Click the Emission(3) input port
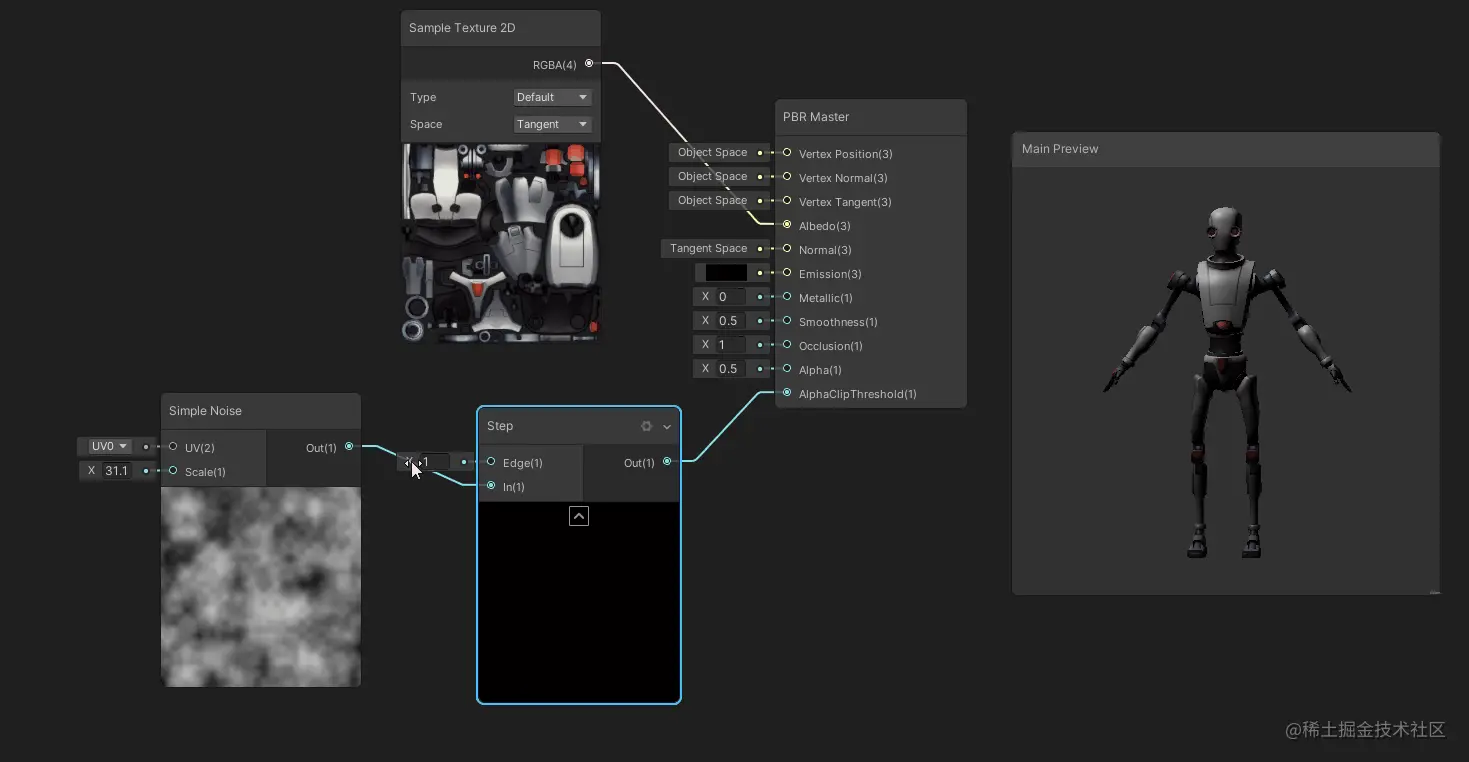The image size is (1469, 762). [787, 273]
